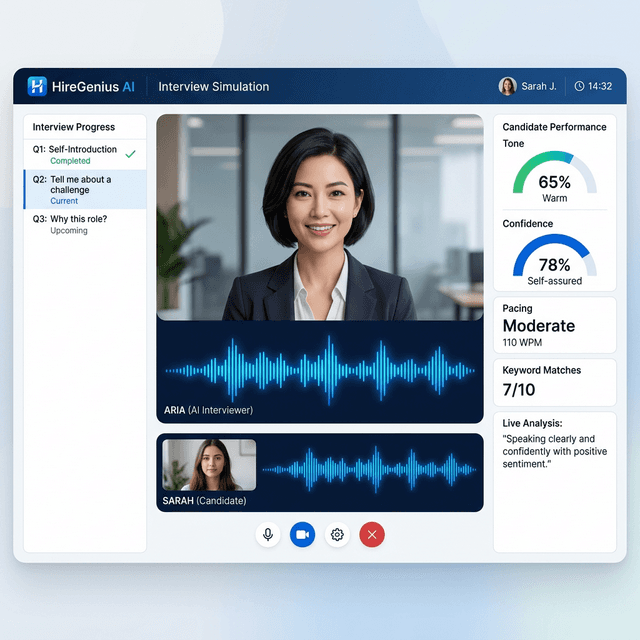Open the Keyword Matches 7/10 card

(554, 380)
